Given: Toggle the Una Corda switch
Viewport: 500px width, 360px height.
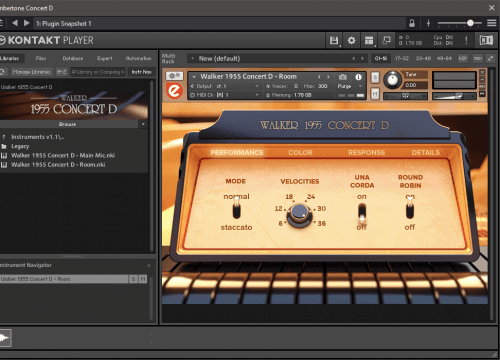Looking at the screenshot, I should click(x=362, y=212).
